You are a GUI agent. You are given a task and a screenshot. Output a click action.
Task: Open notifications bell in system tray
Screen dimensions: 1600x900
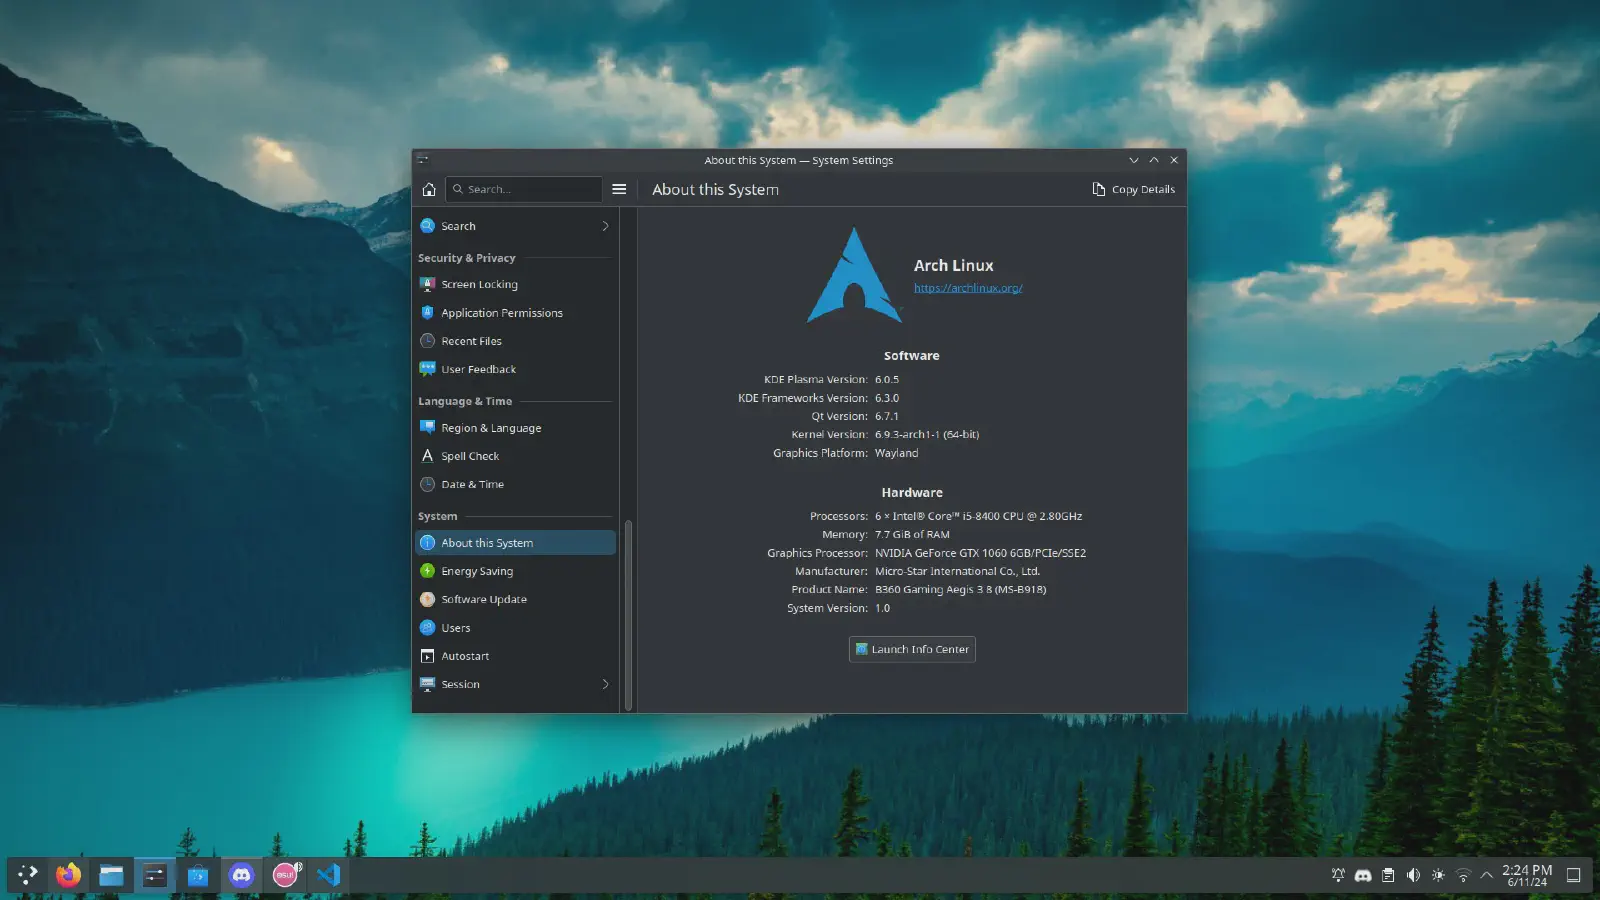pos(1338,875)
